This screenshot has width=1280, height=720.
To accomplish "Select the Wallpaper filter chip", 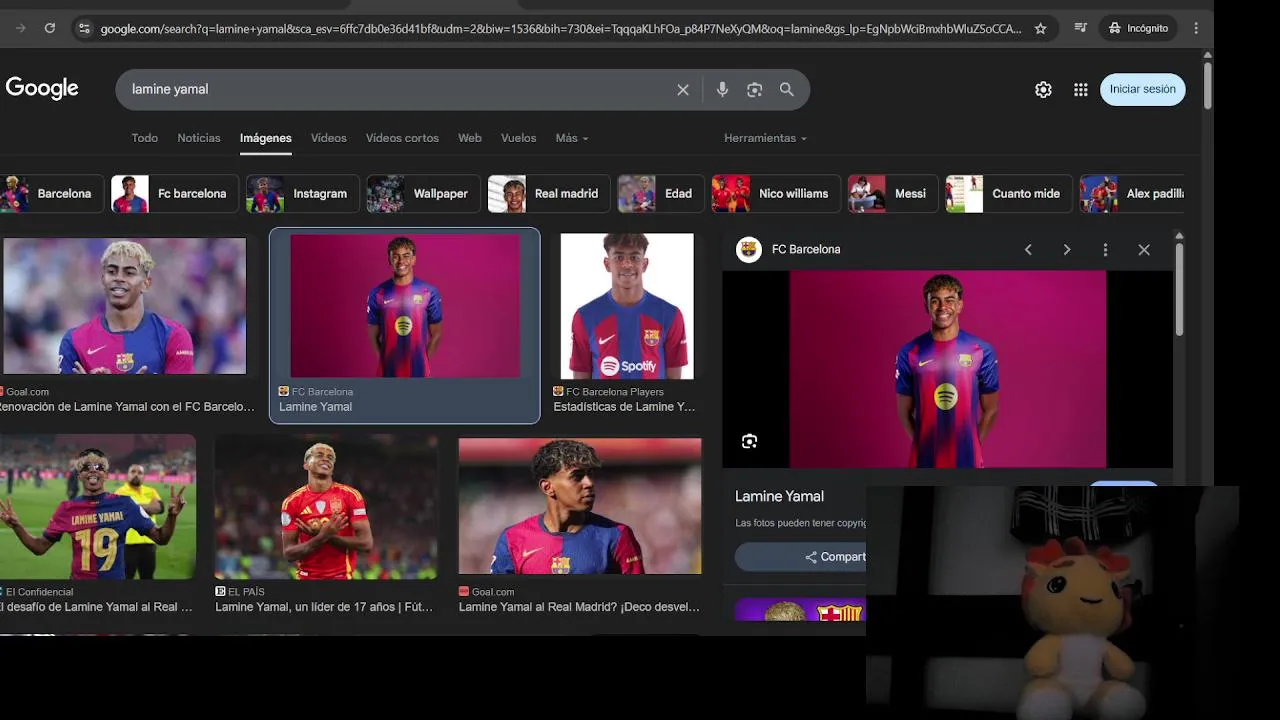I will coord(424,194).
